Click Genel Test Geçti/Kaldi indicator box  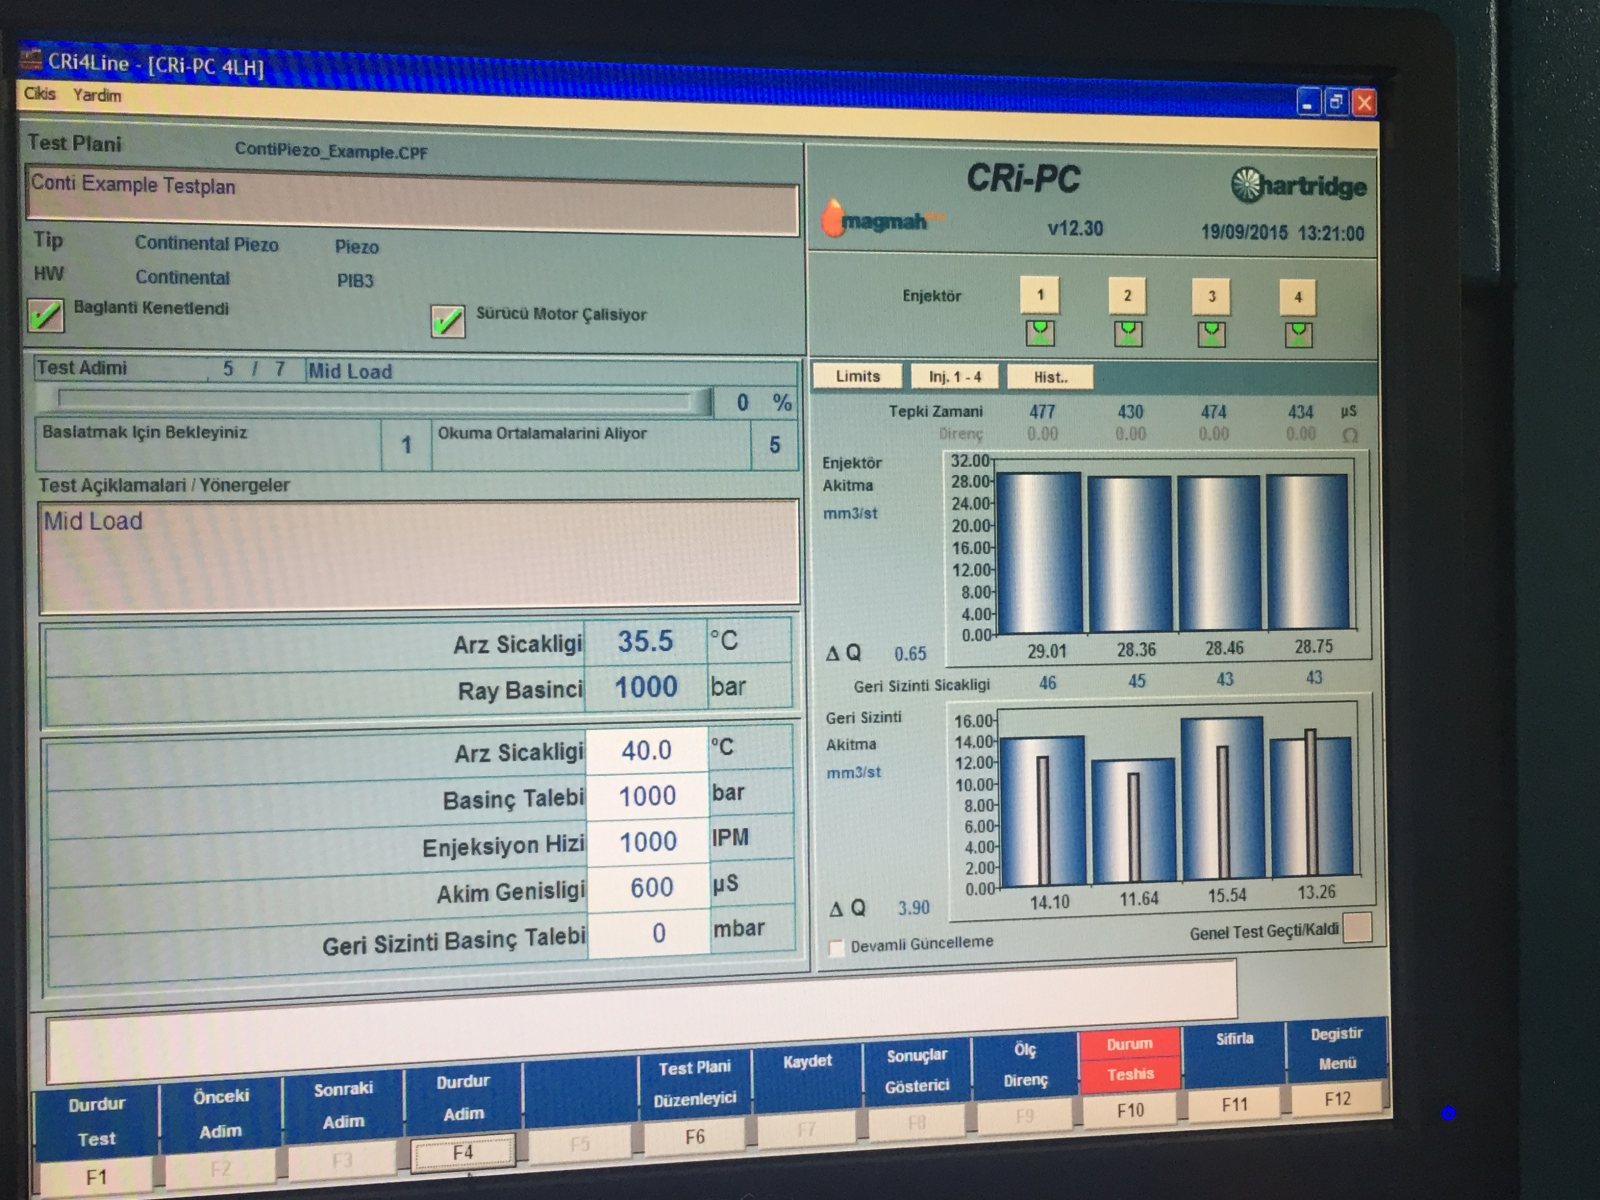[1357, 928]
